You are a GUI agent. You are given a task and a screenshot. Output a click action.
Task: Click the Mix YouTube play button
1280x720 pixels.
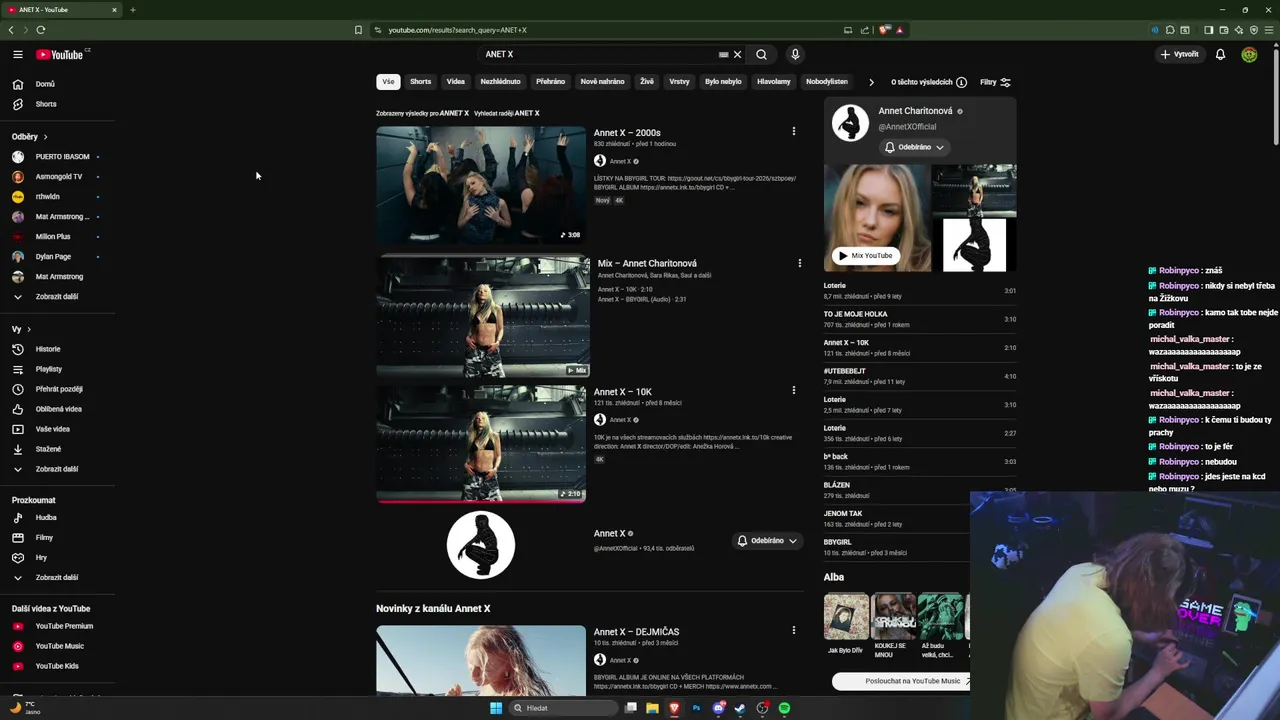(x=865, y=256)
